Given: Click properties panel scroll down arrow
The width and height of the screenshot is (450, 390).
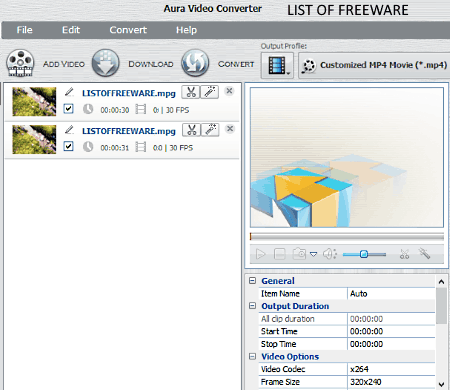Looking at the screenshot, I should (x=441, y=384).
